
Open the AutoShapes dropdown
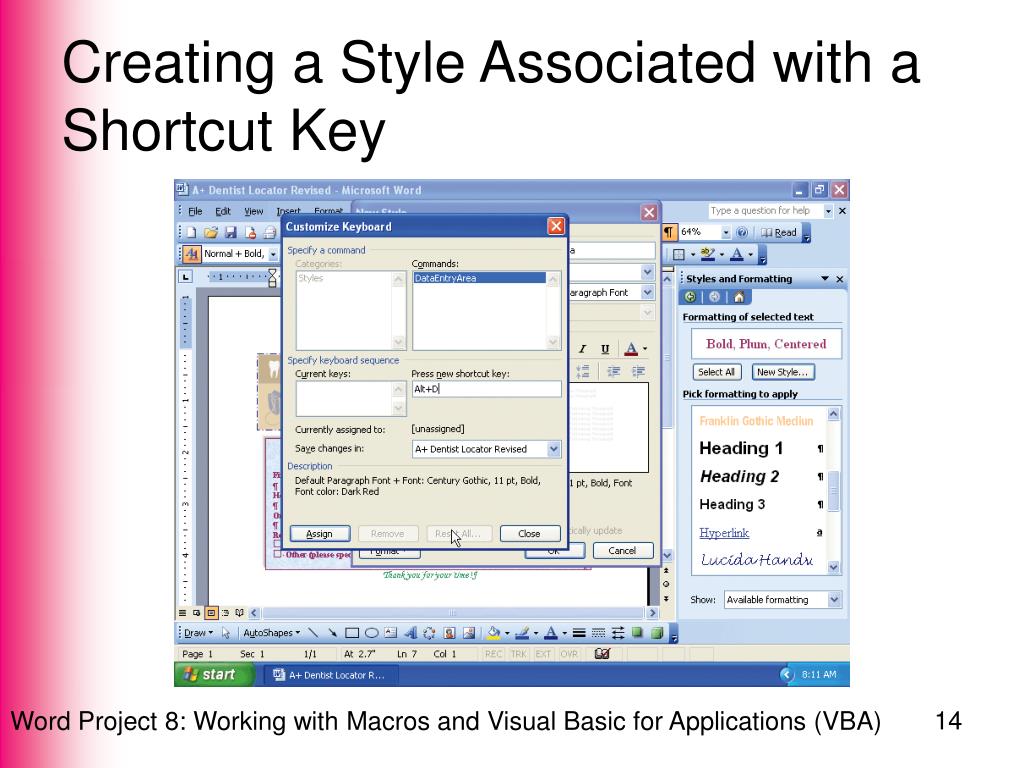click(x=272, y=633)
